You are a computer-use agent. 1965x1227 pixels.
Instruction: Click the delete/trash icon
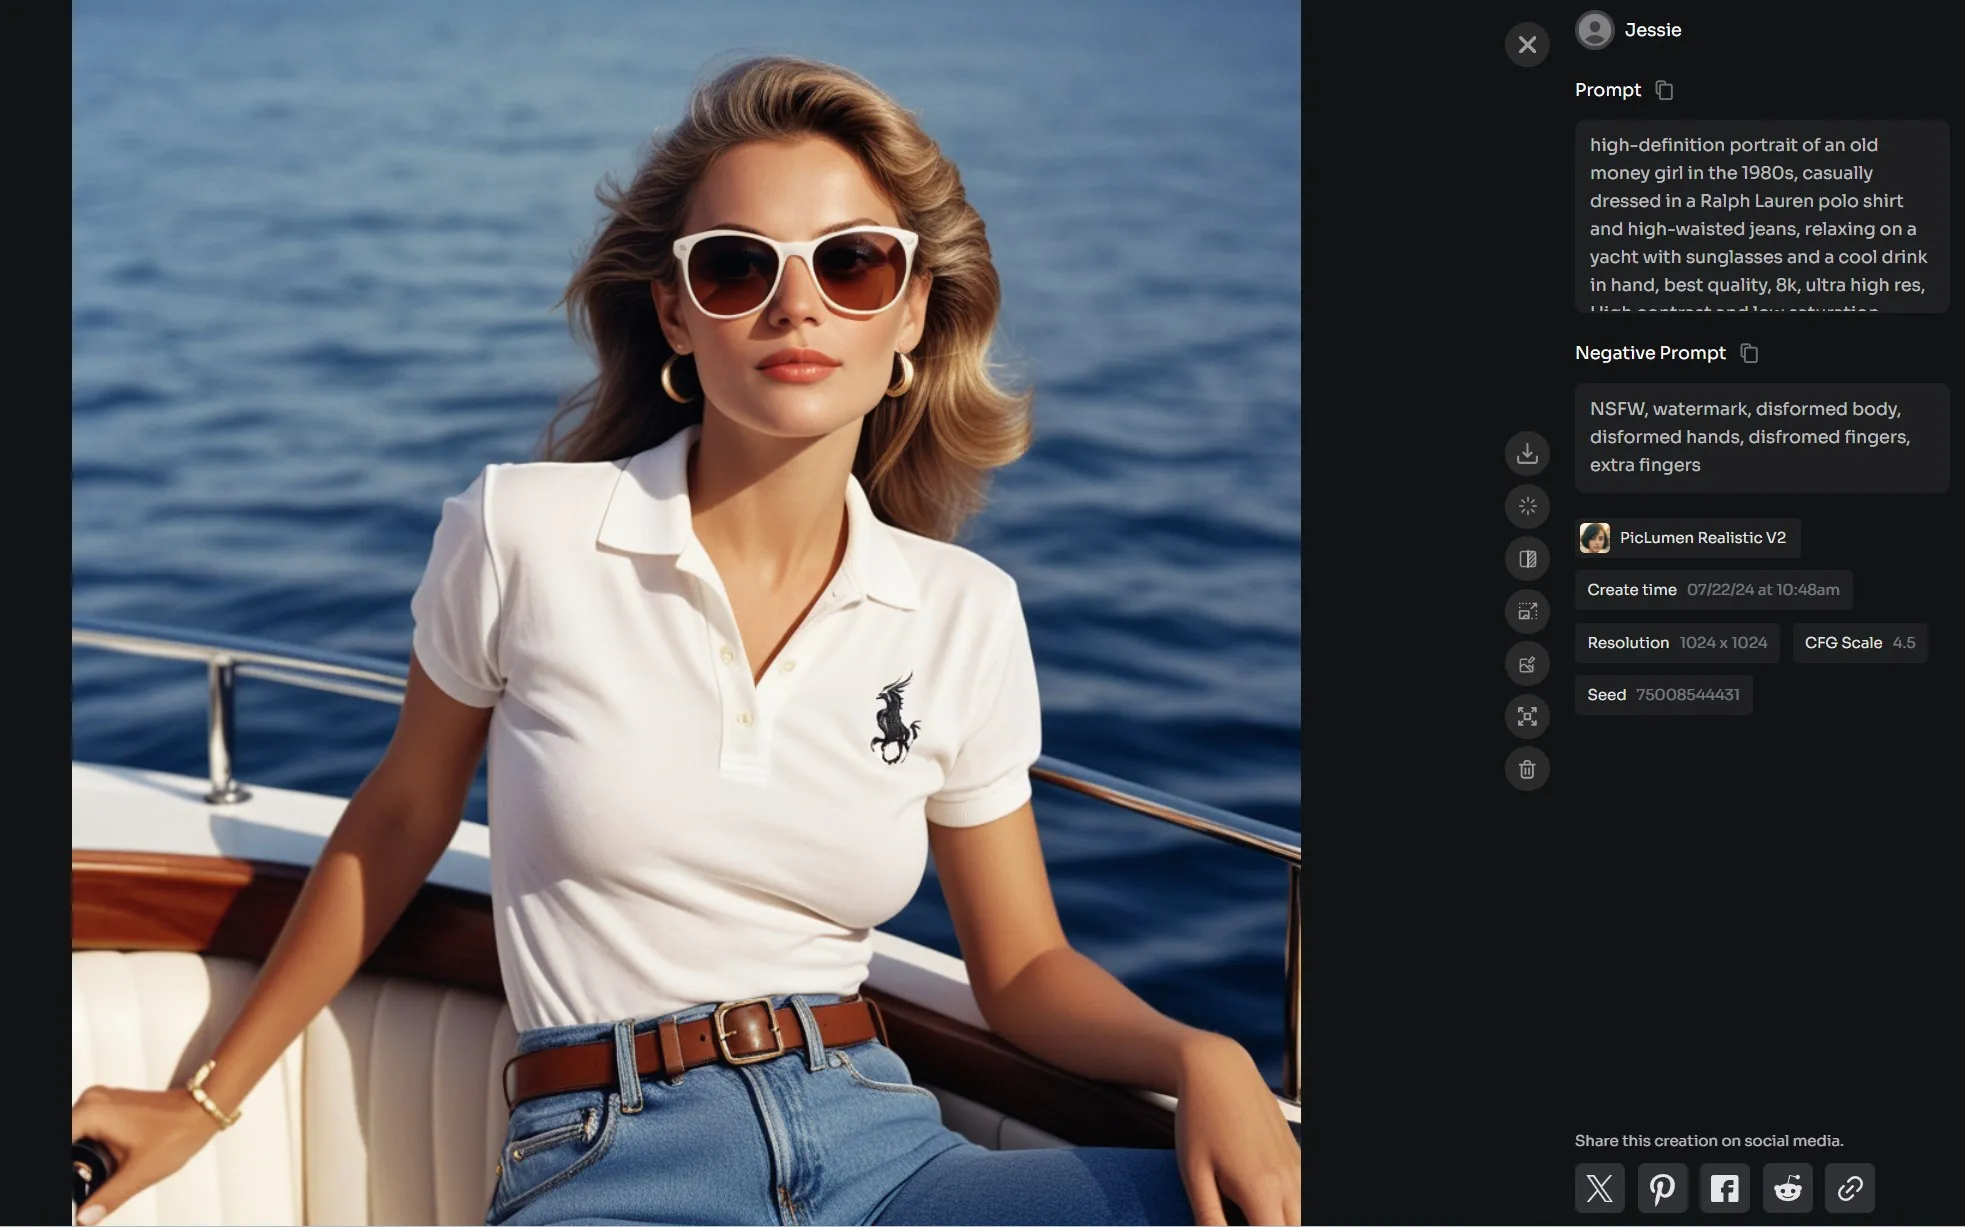(1527, 769)
